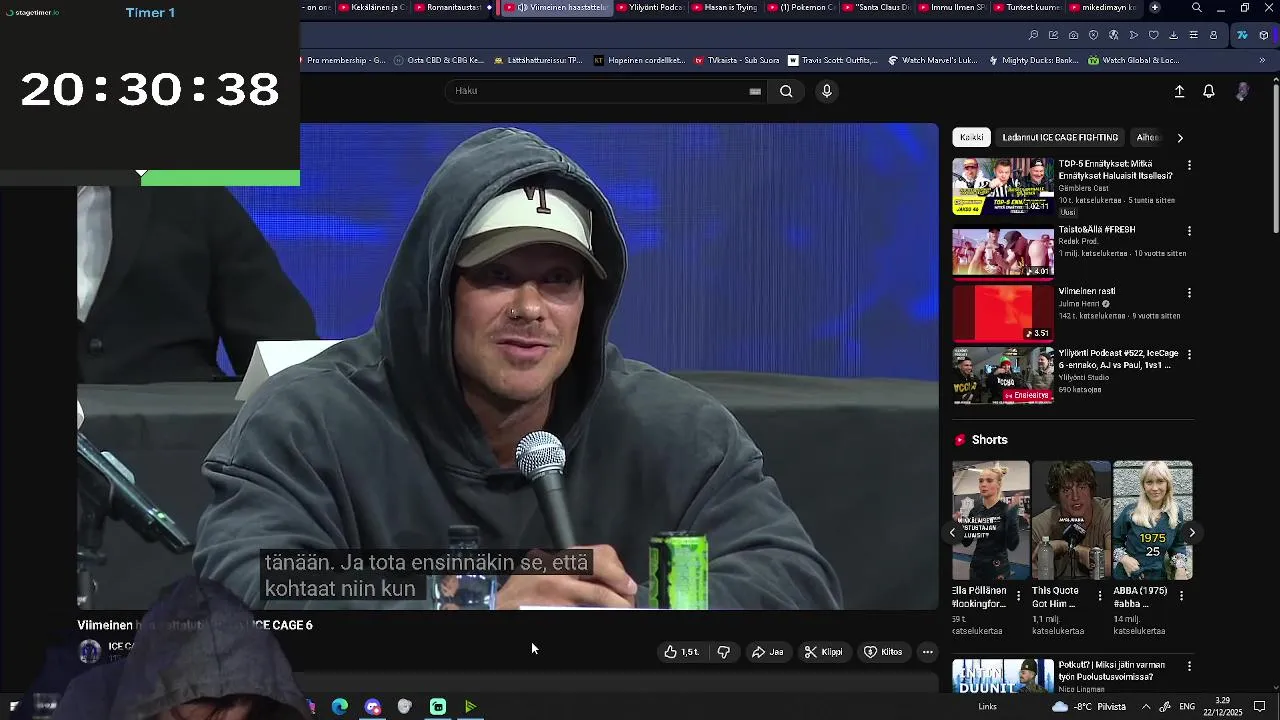Click the Julma Henri channel name

click(x=1079, y=304)
